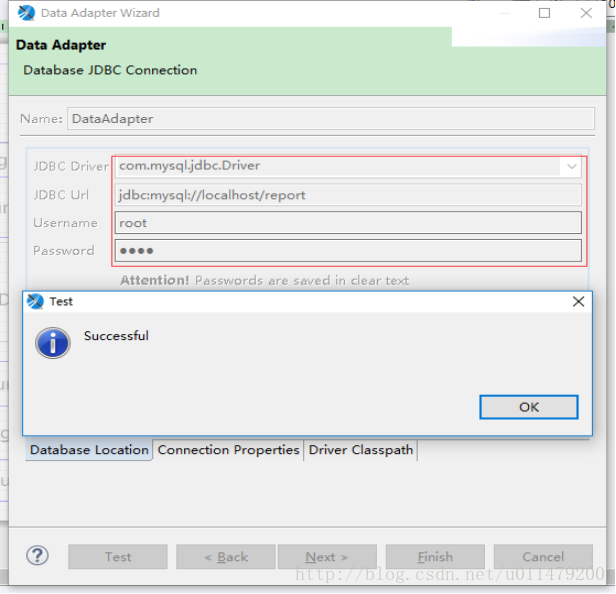616x594 pixels.
Task: Close the Data Adapter Wizard window
Action: click(x=586, y=13)
